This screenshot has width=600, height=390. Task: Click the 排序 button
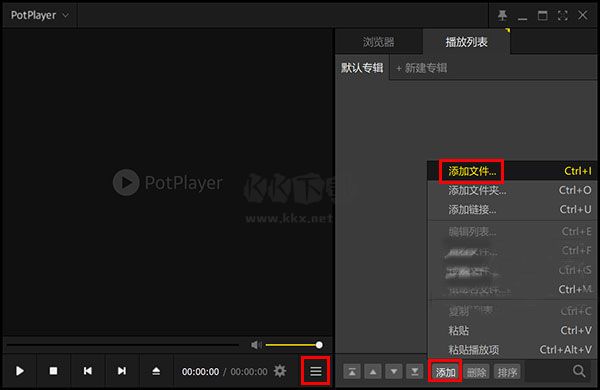coord(507,372)
